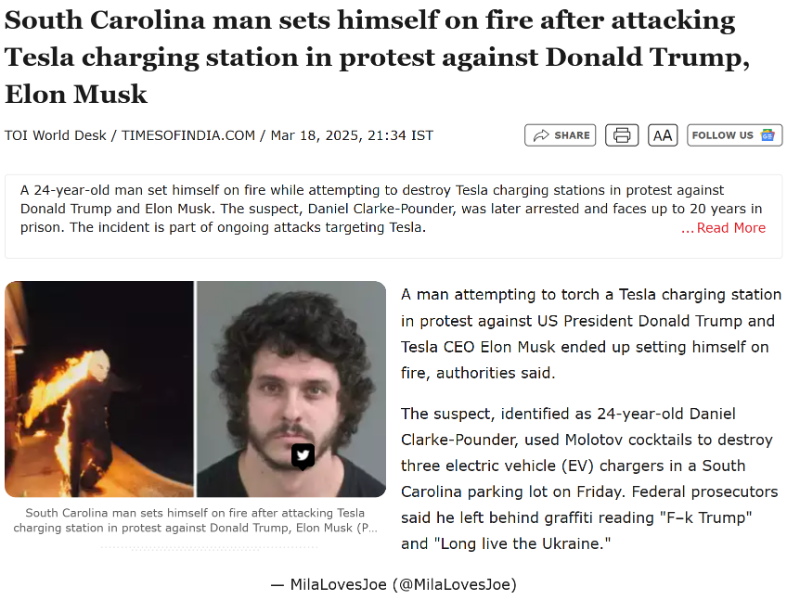Open the TOI World Desk byline
Image resolution: width=787 pixels, height=600 pixels.
pyautogui.click(x=55, y=136)
